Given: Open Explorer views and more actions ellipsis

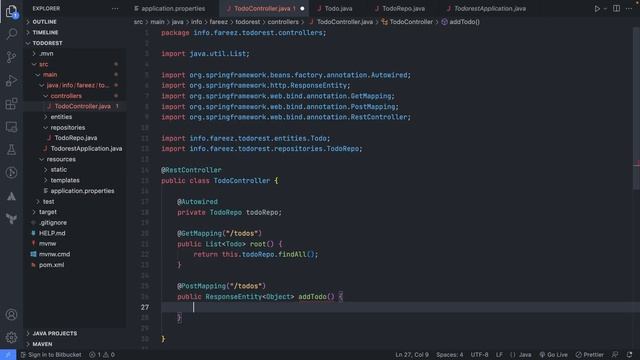Looking at the screenshot, I should point(115,9).
